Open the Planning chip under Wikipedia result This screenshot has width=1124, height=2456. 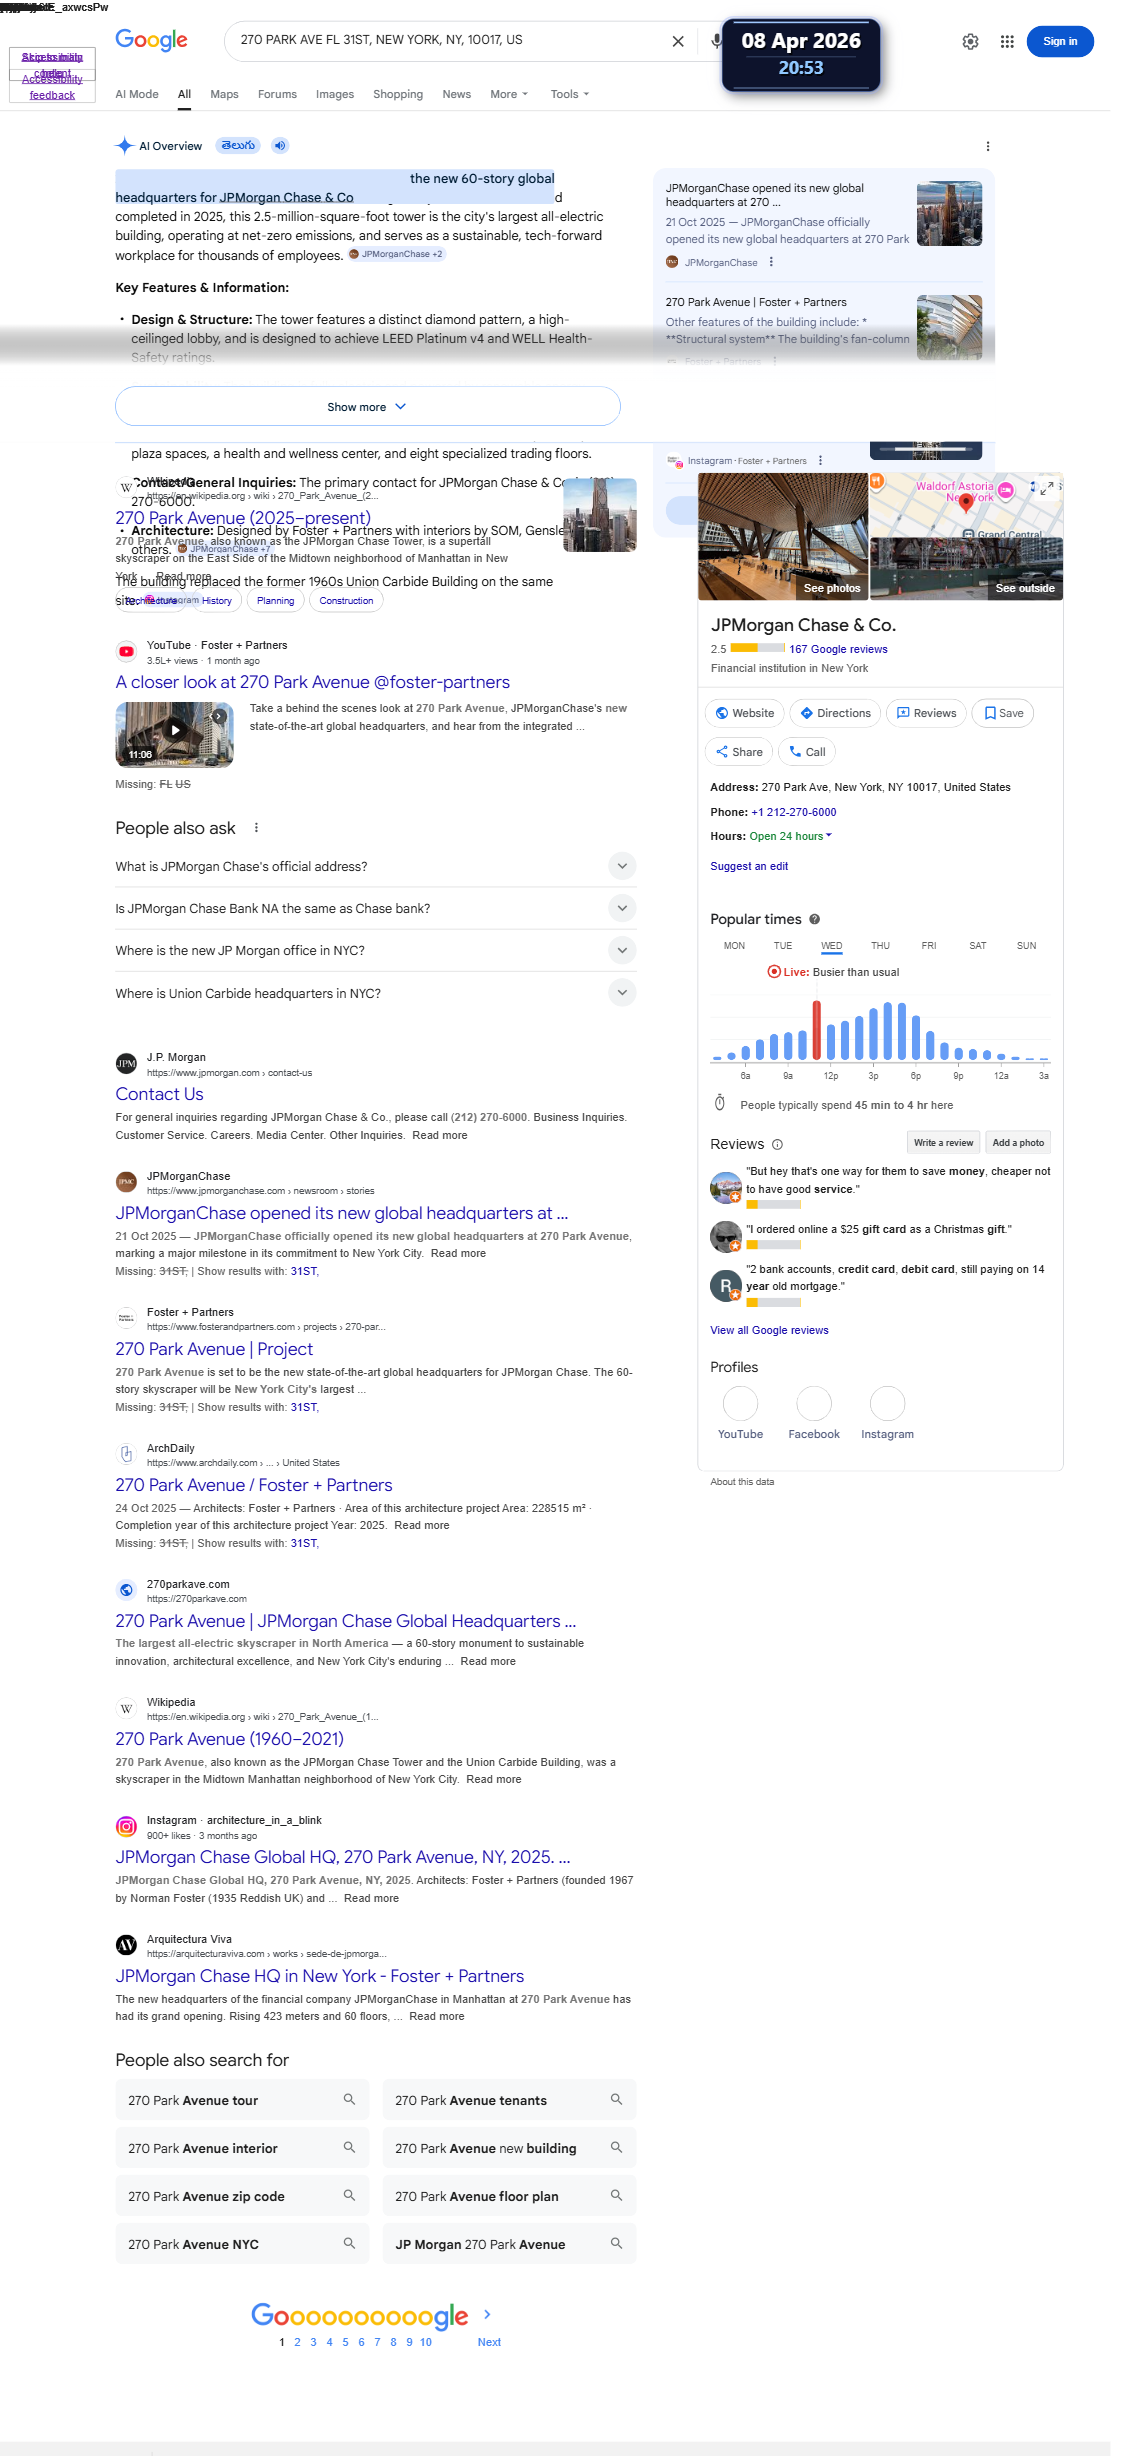click(275, 601)
